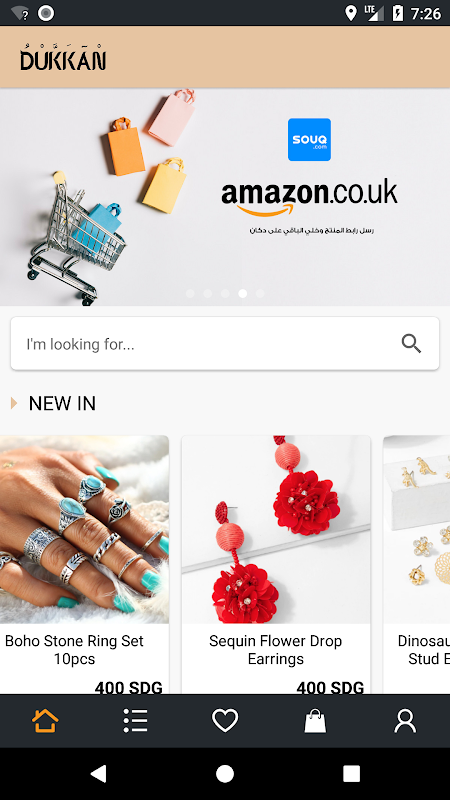450x800 pixels.
Task: Expand the NEW IN section arrow
Action: 14,403
